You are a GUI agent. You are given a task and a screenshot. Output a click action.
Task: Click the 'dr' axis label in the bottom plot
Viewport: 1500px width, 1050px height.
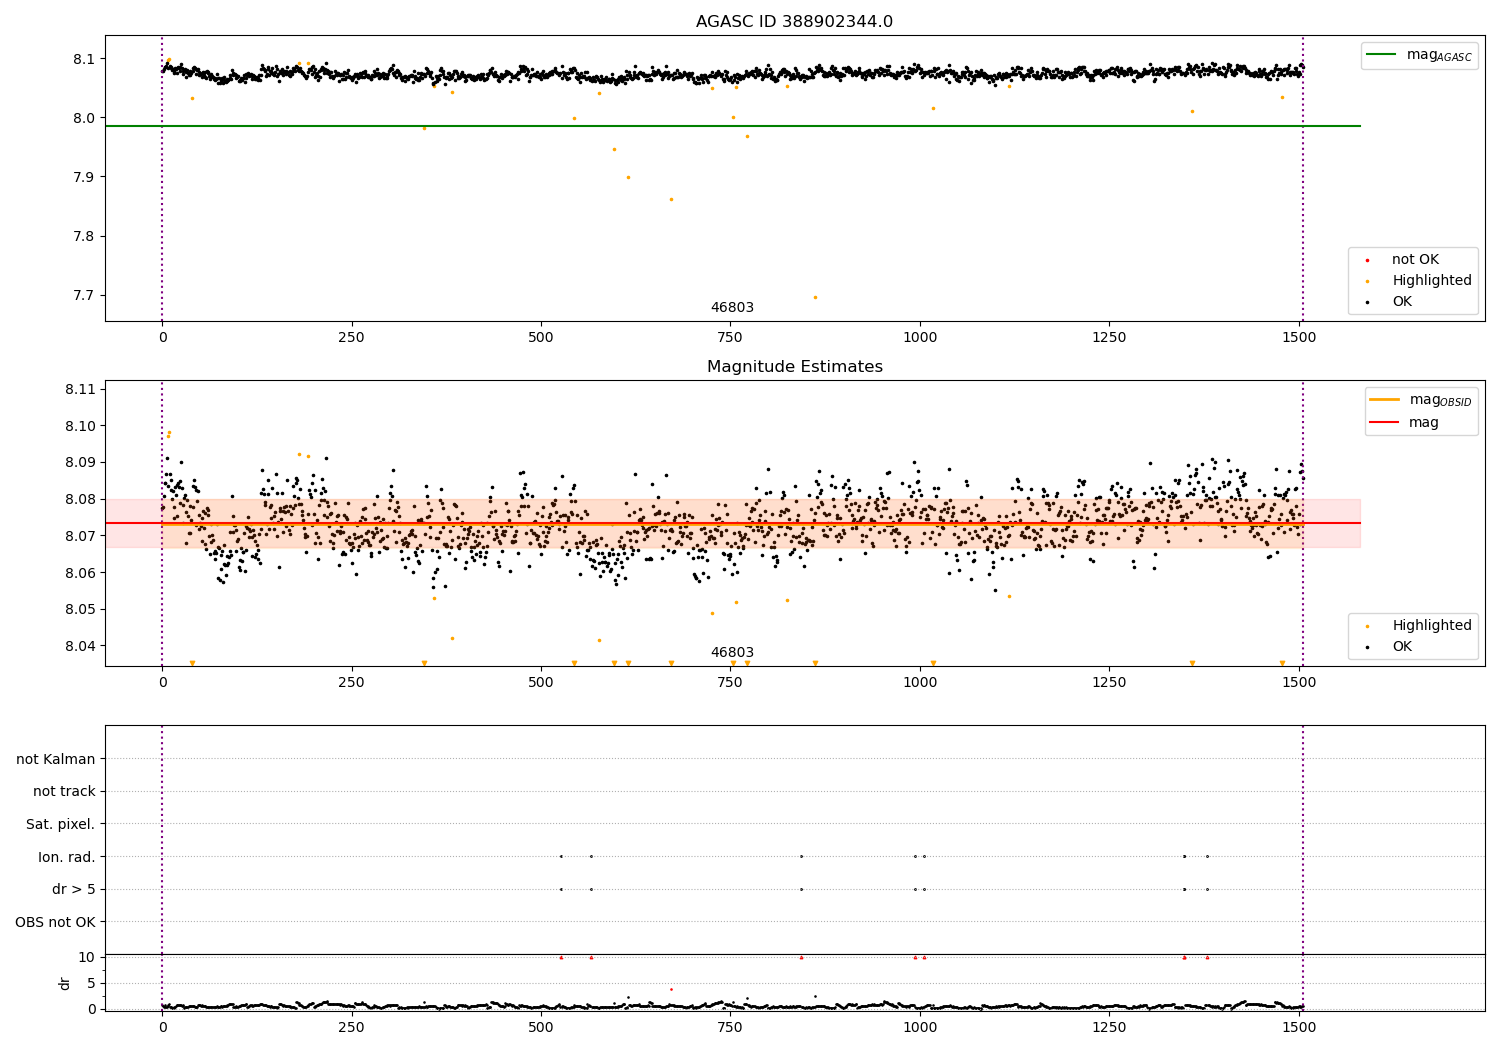pos(65,983)
